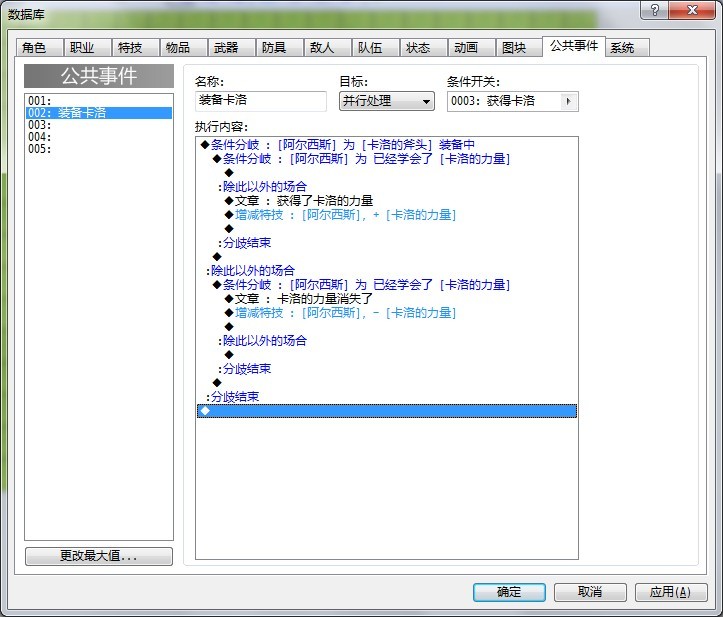723x617 pixels.
Task: Select the 图块 tab
Action: coord(519,47)
